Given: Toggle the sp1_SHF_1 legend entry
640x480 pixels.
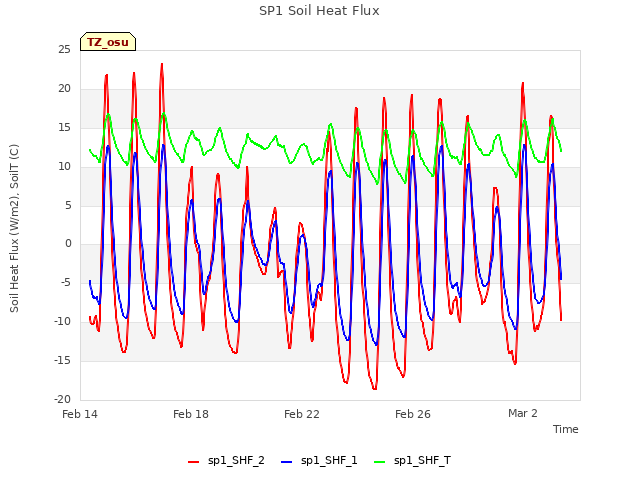Looking at the screenshot, I should coord(319,461).
